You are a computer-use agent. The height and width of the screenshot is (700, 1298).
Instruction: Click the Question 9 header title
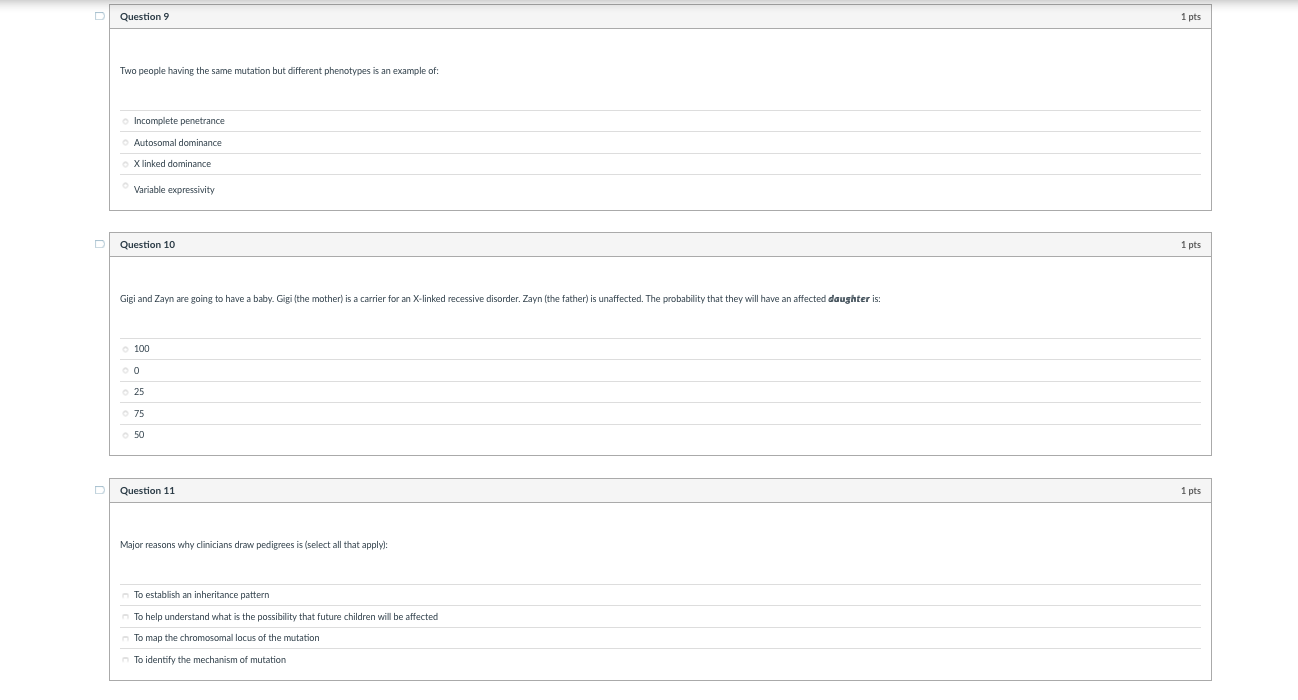[x=144, y=17]
